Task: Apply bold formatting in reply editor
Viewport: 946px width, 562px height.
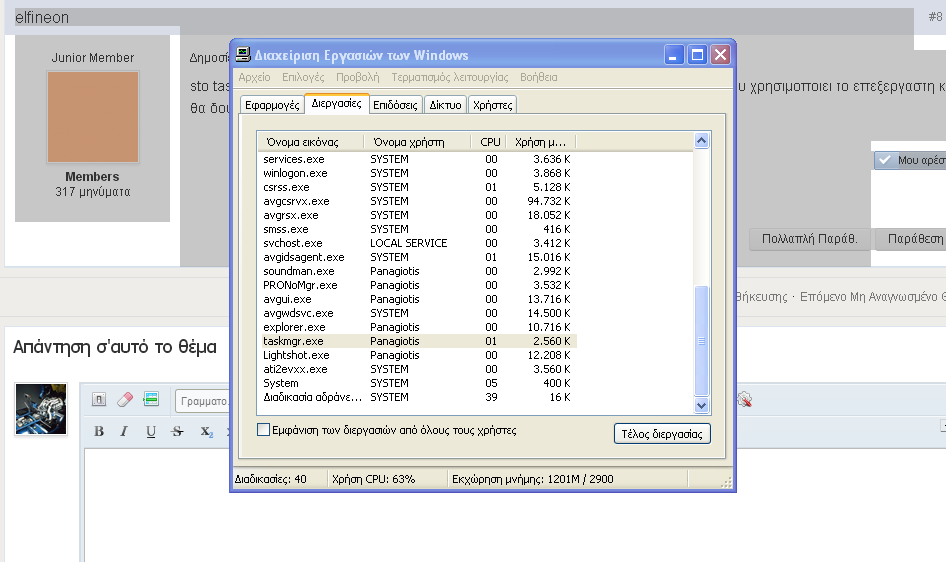Action: click(99, 431)
